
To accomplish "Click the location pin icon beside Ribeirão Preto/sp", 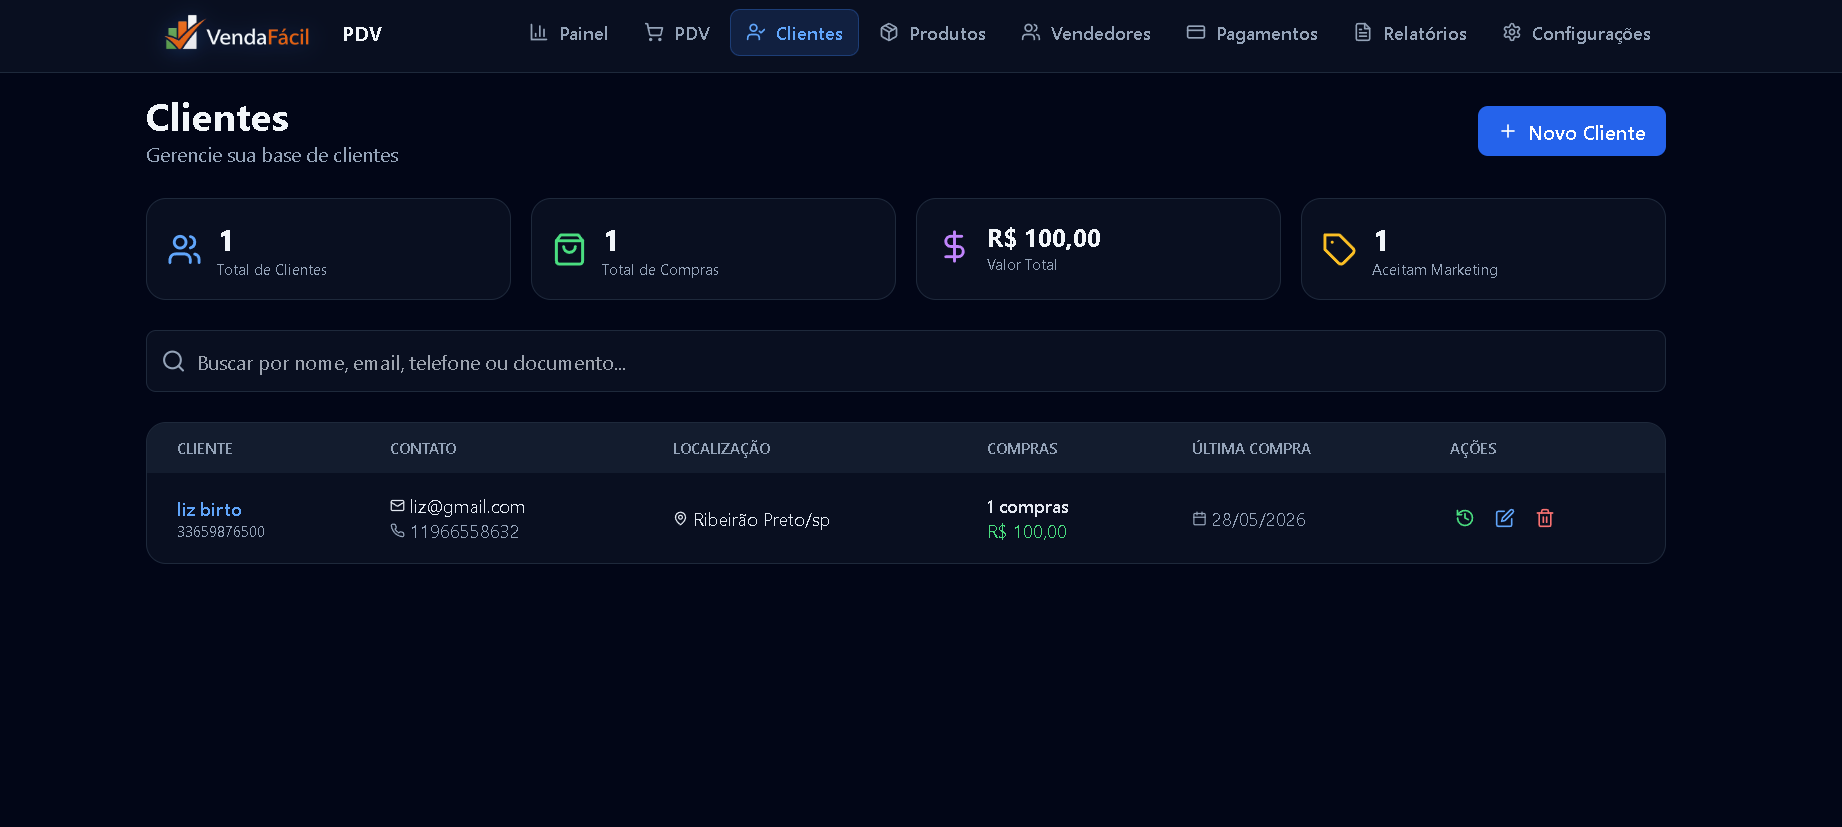I will point(681,519).
